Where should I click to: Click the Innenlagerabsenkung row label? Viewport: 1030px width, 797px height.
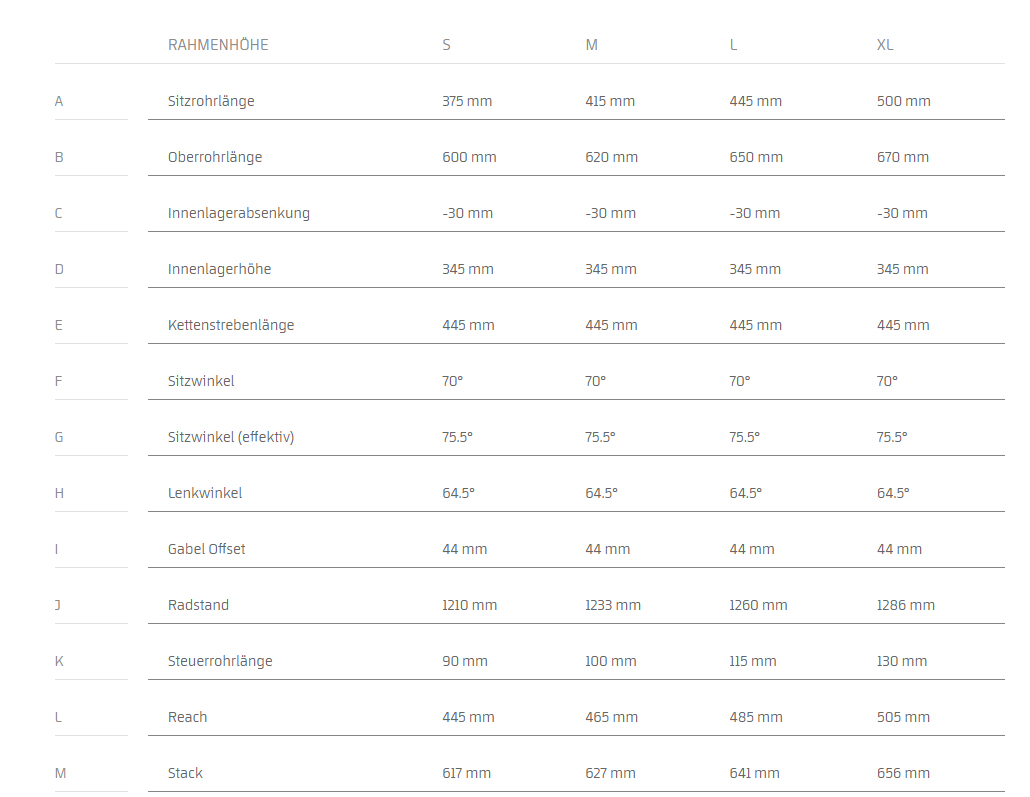click(239, 213)
